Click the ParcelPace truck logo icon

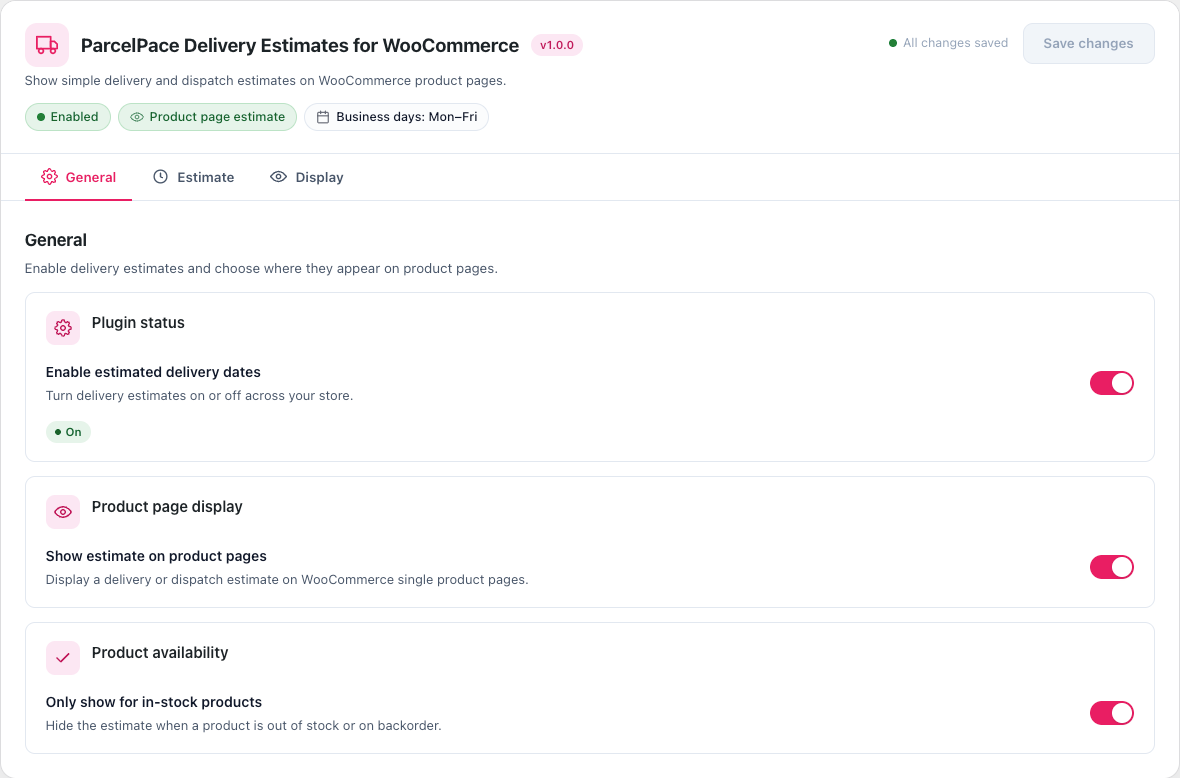47,45
